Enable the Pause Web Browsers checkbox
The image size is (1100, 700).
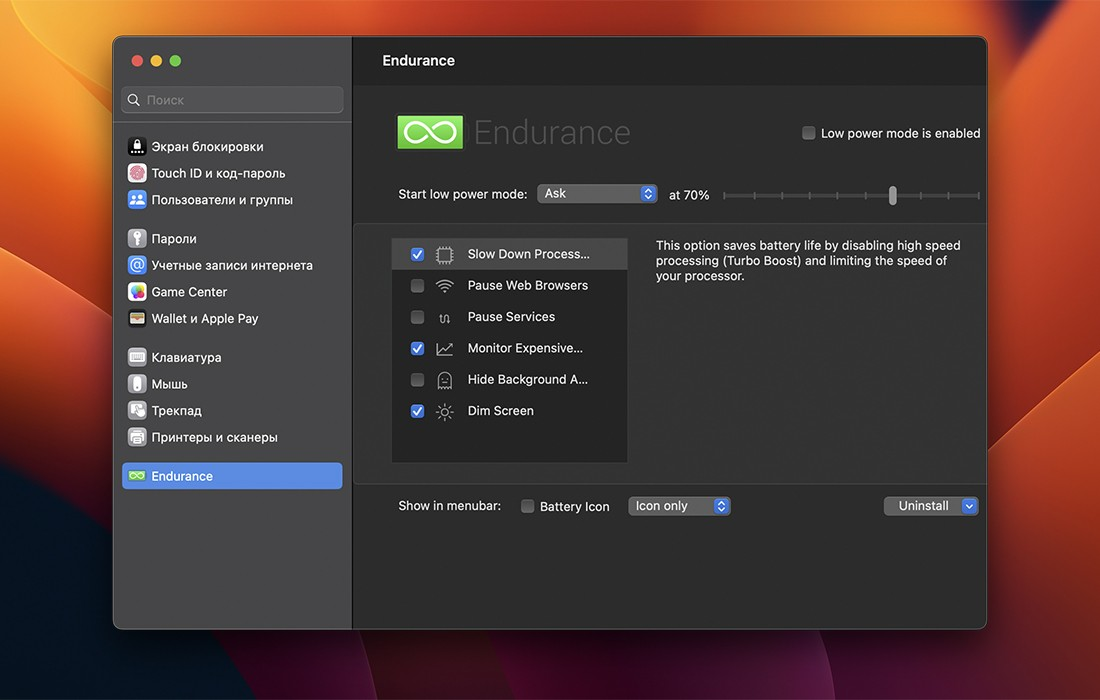(x=417, y=286)
